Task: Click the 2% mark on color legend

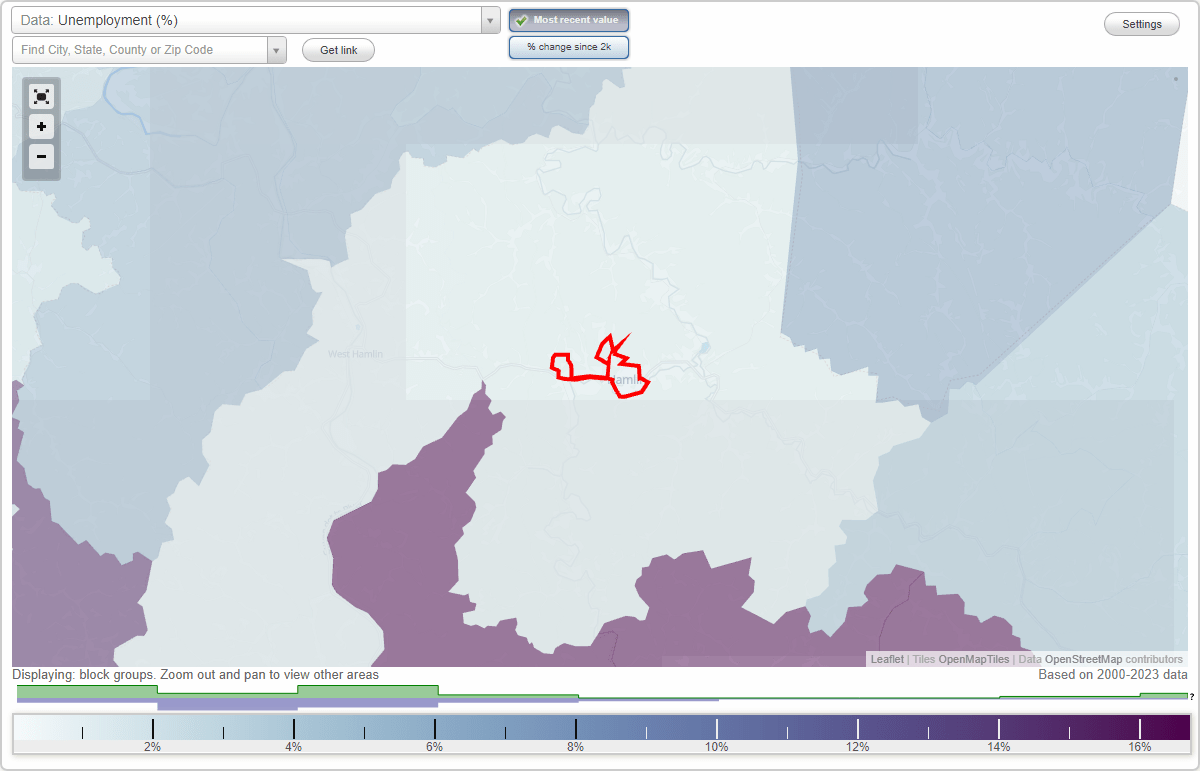Action: pos(152,747)
